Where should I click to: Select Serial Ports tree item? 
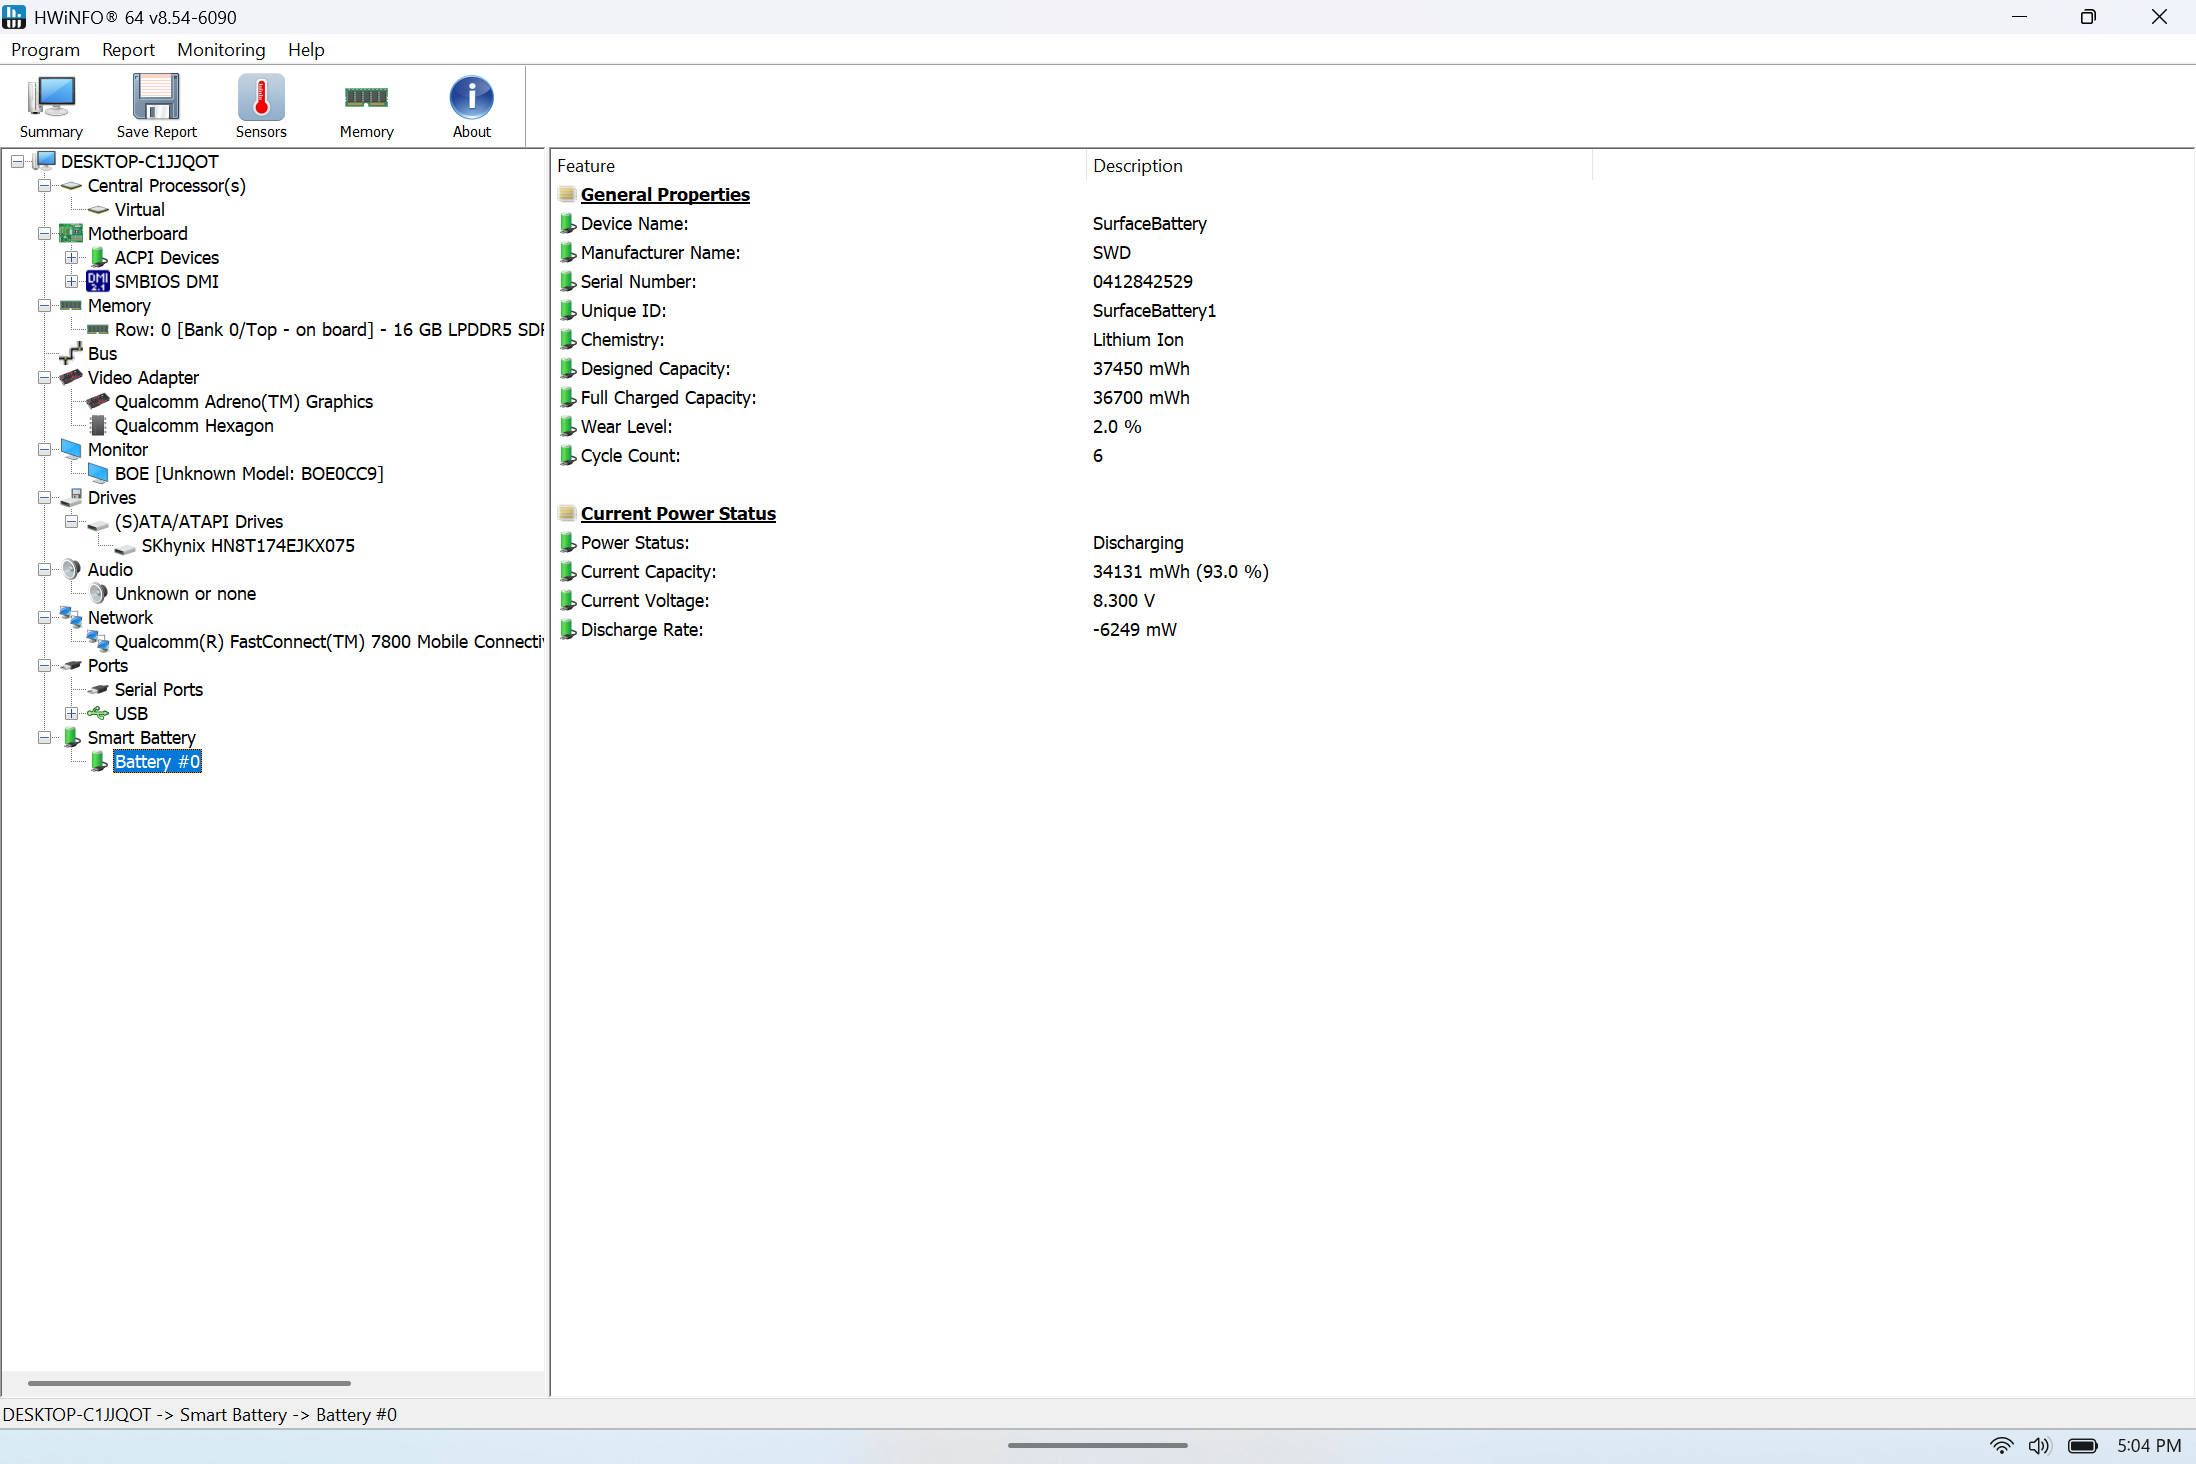[x=158, y=689]
